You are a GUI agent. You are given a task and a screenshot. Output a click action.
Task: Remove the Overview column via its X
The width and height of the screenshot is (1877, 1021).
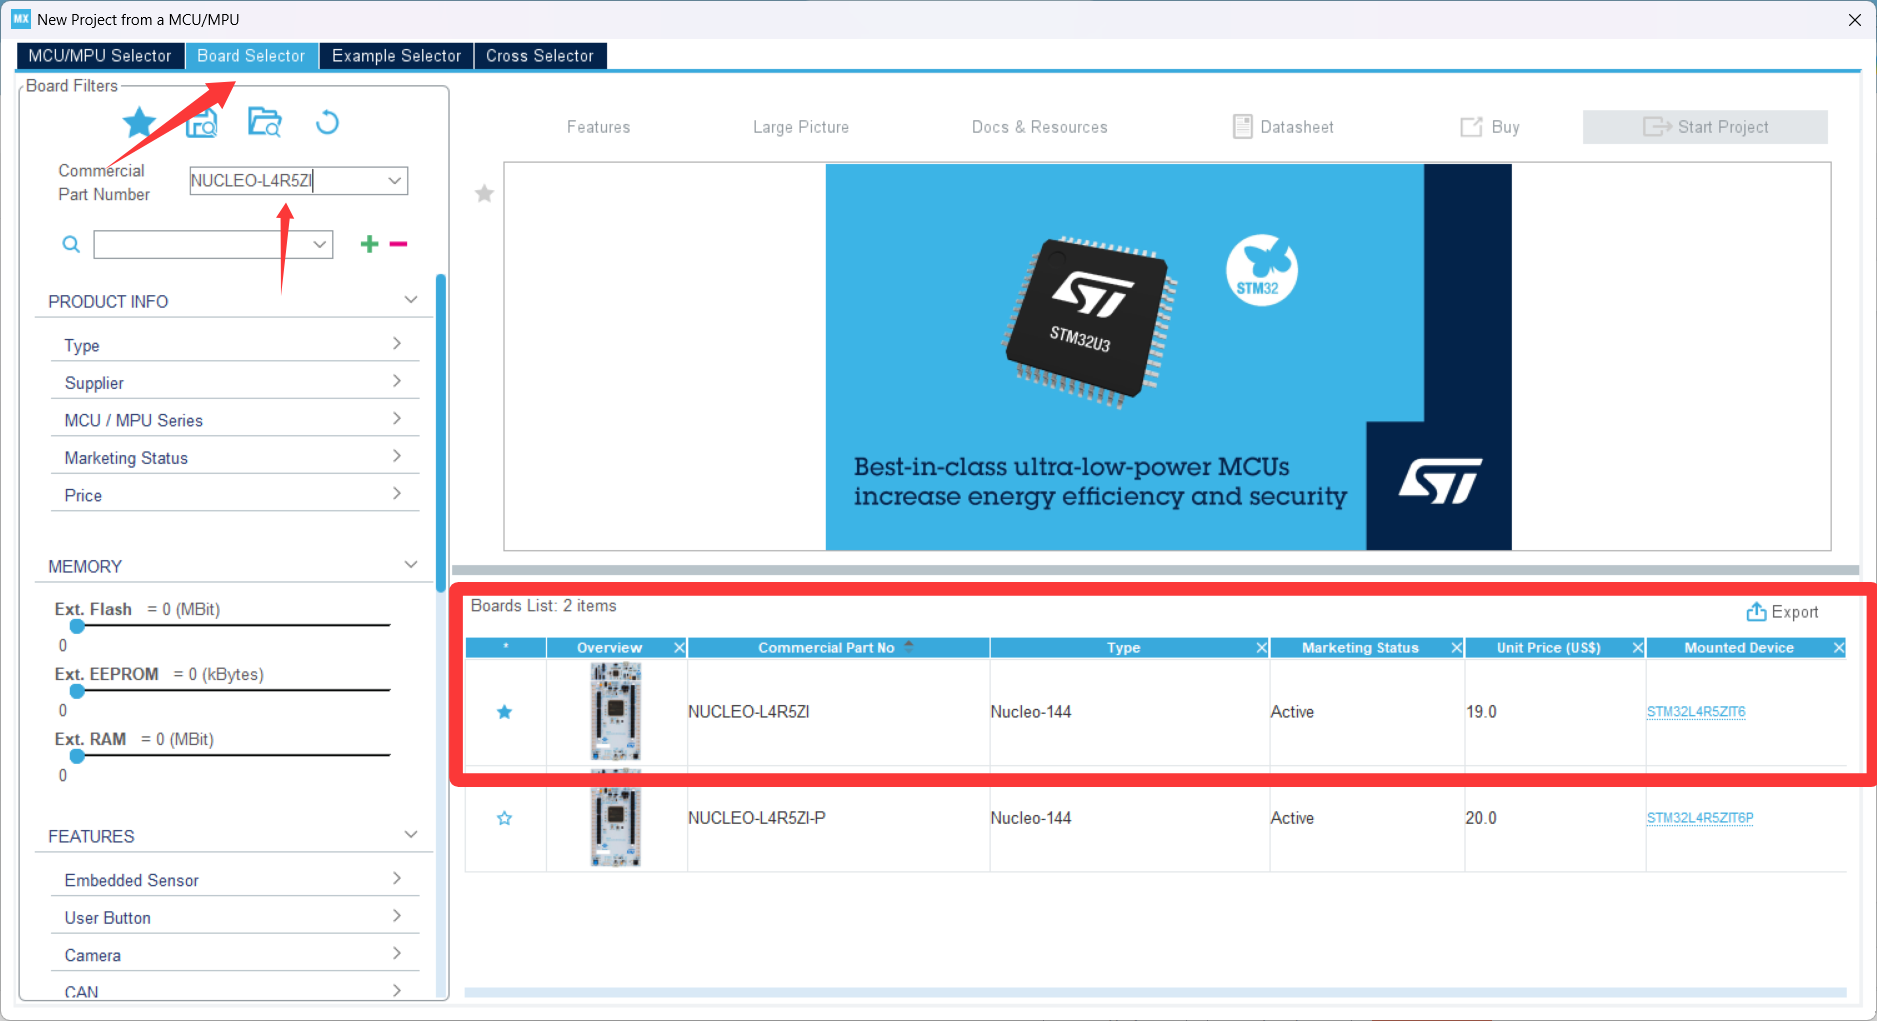(679, 648)
